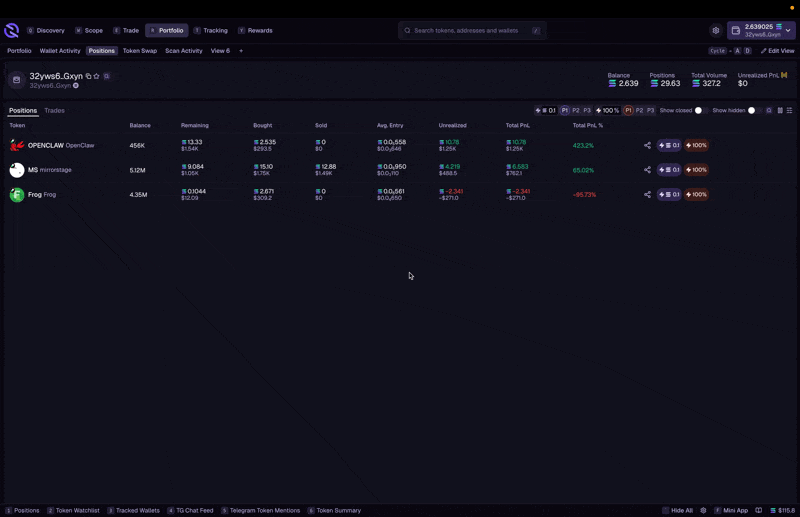The width and height of the screenshot is (800, 517).
Task: Click the SOL price $115.8 indicator
Action: (x=783, y=510)
